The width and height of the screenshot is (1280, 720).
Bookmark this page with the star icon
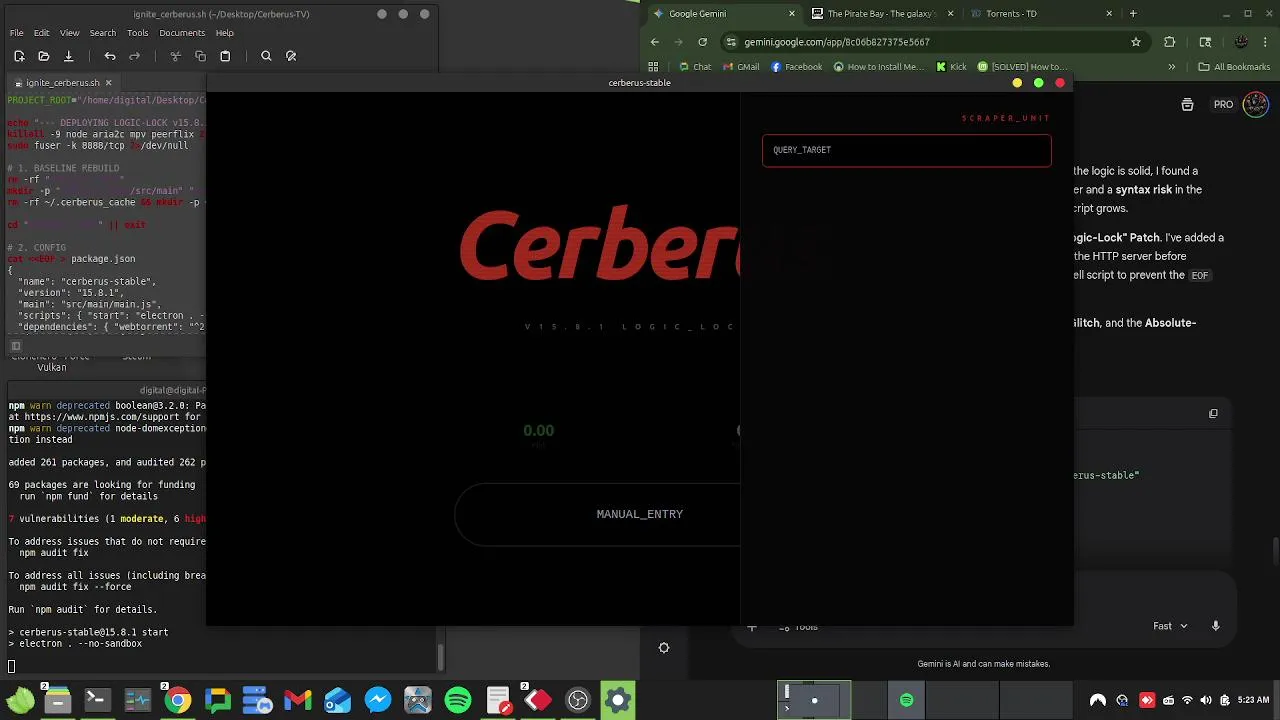click(x=1136, y=42)
